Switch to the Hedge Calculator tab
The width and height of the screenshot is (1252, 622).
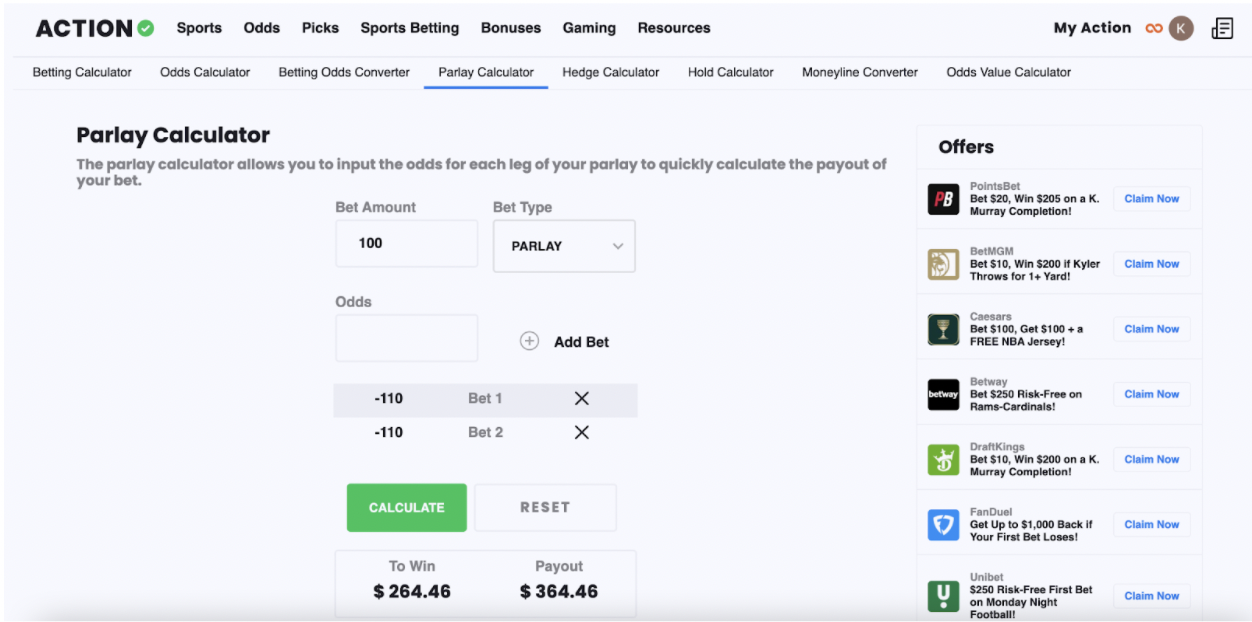click(611, 72)
